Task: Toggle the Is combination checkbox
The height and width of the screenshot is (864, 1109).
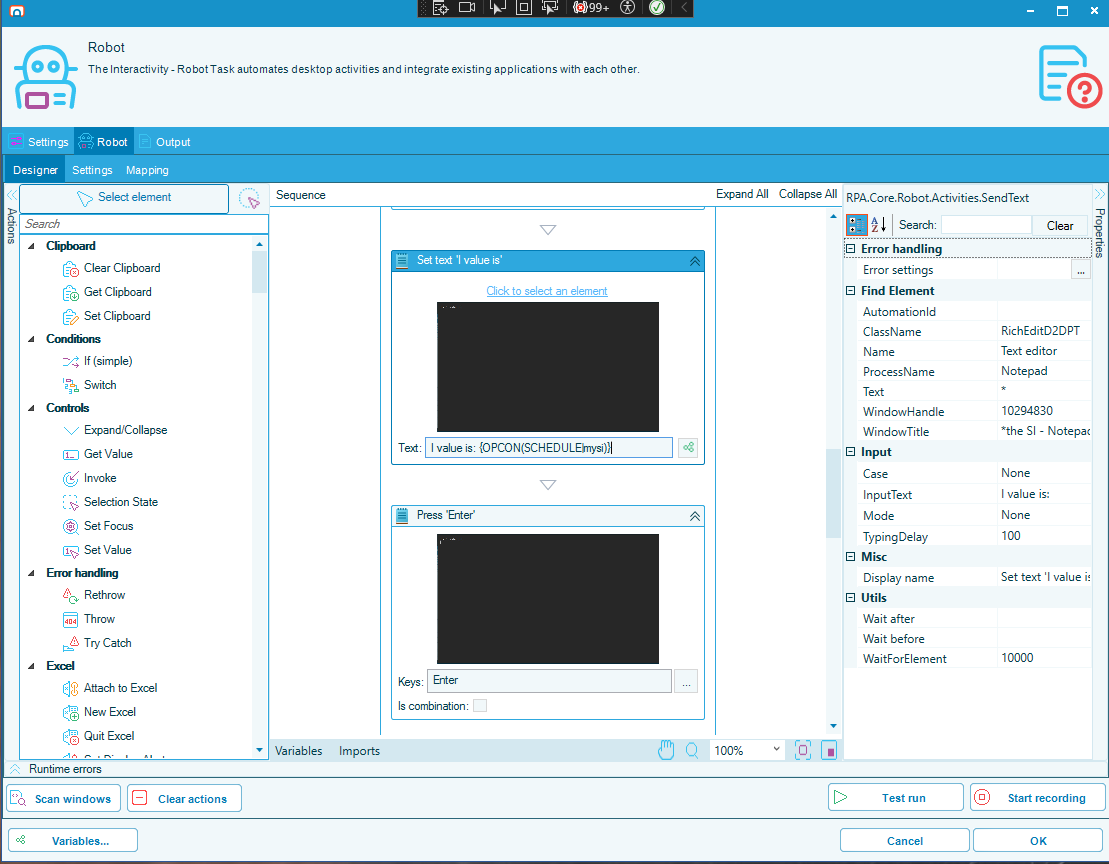Action: 482,705
